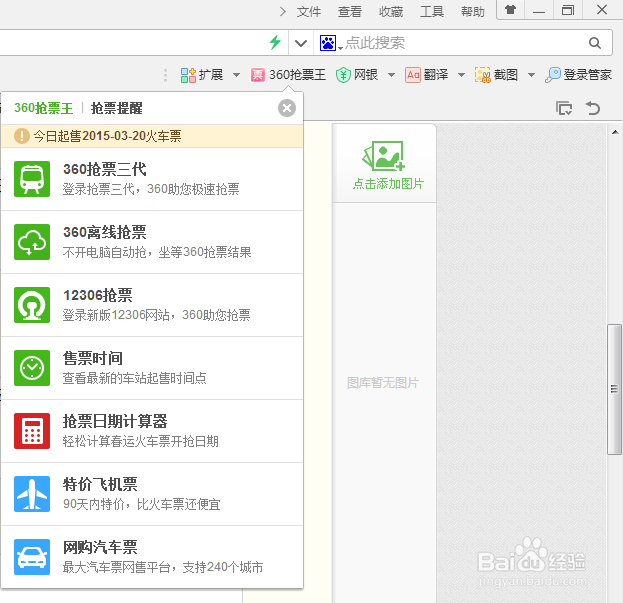Screen dimensions: 623x603
Task: Click the vertical scrollbar thumb
Action: [x=614, y=389]
